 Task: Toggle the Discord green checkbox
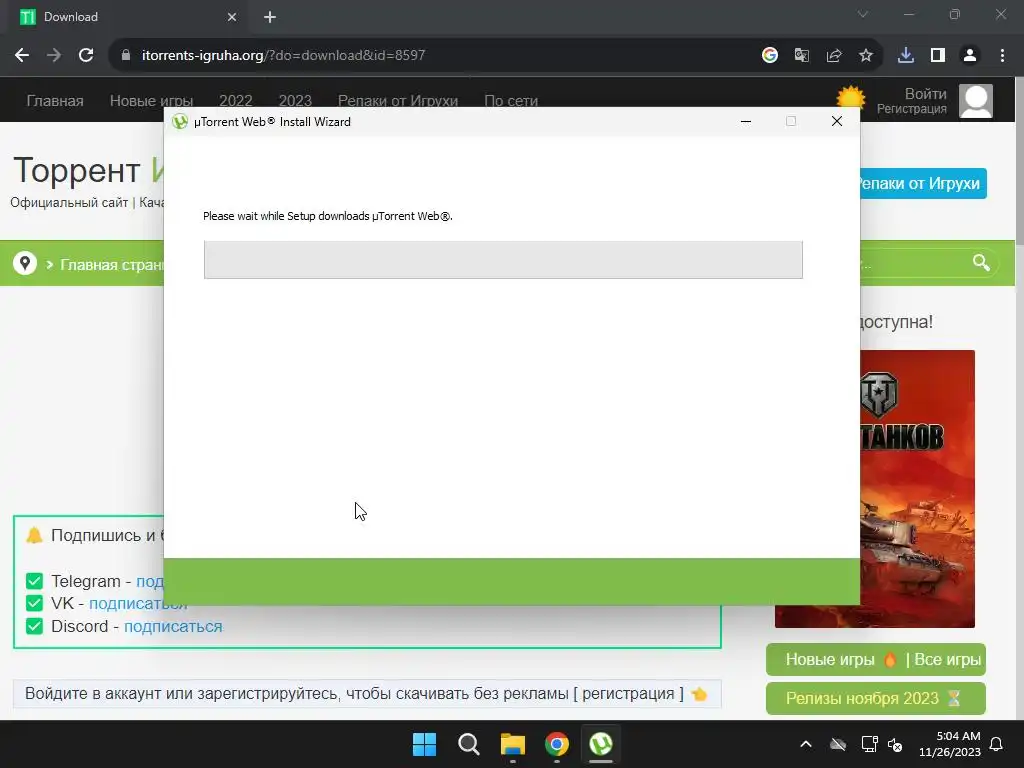[35, 626]
